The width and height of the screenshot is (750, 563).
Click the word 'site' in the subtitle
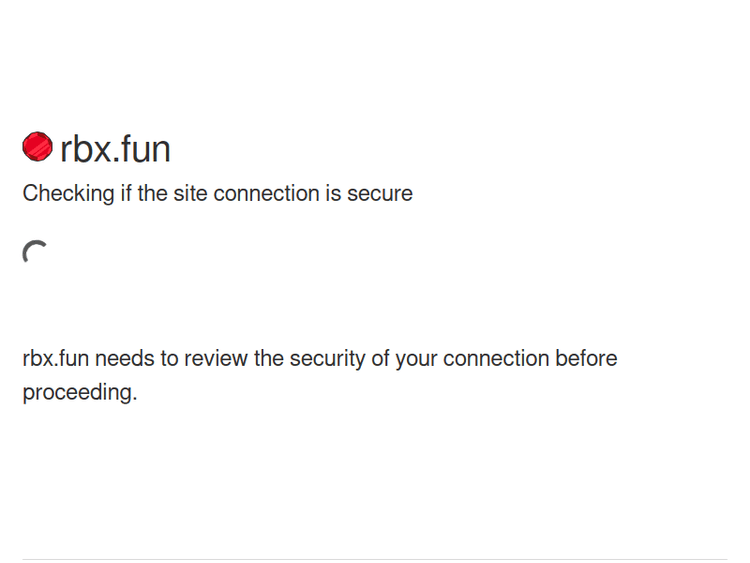click(190, 193)
